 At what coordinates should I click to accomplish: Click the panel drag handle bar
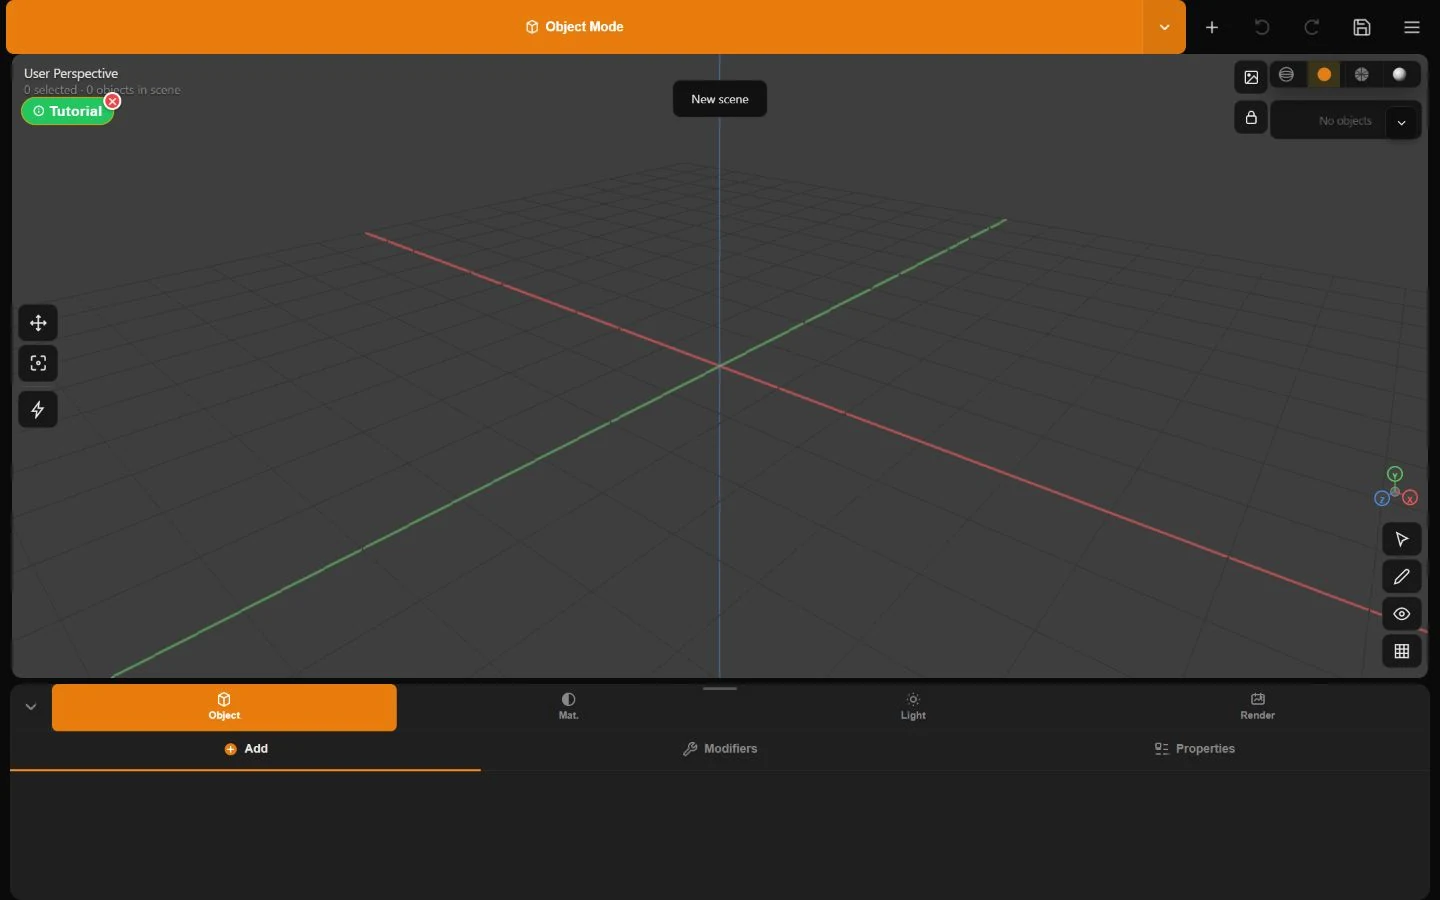coord(720,688)
